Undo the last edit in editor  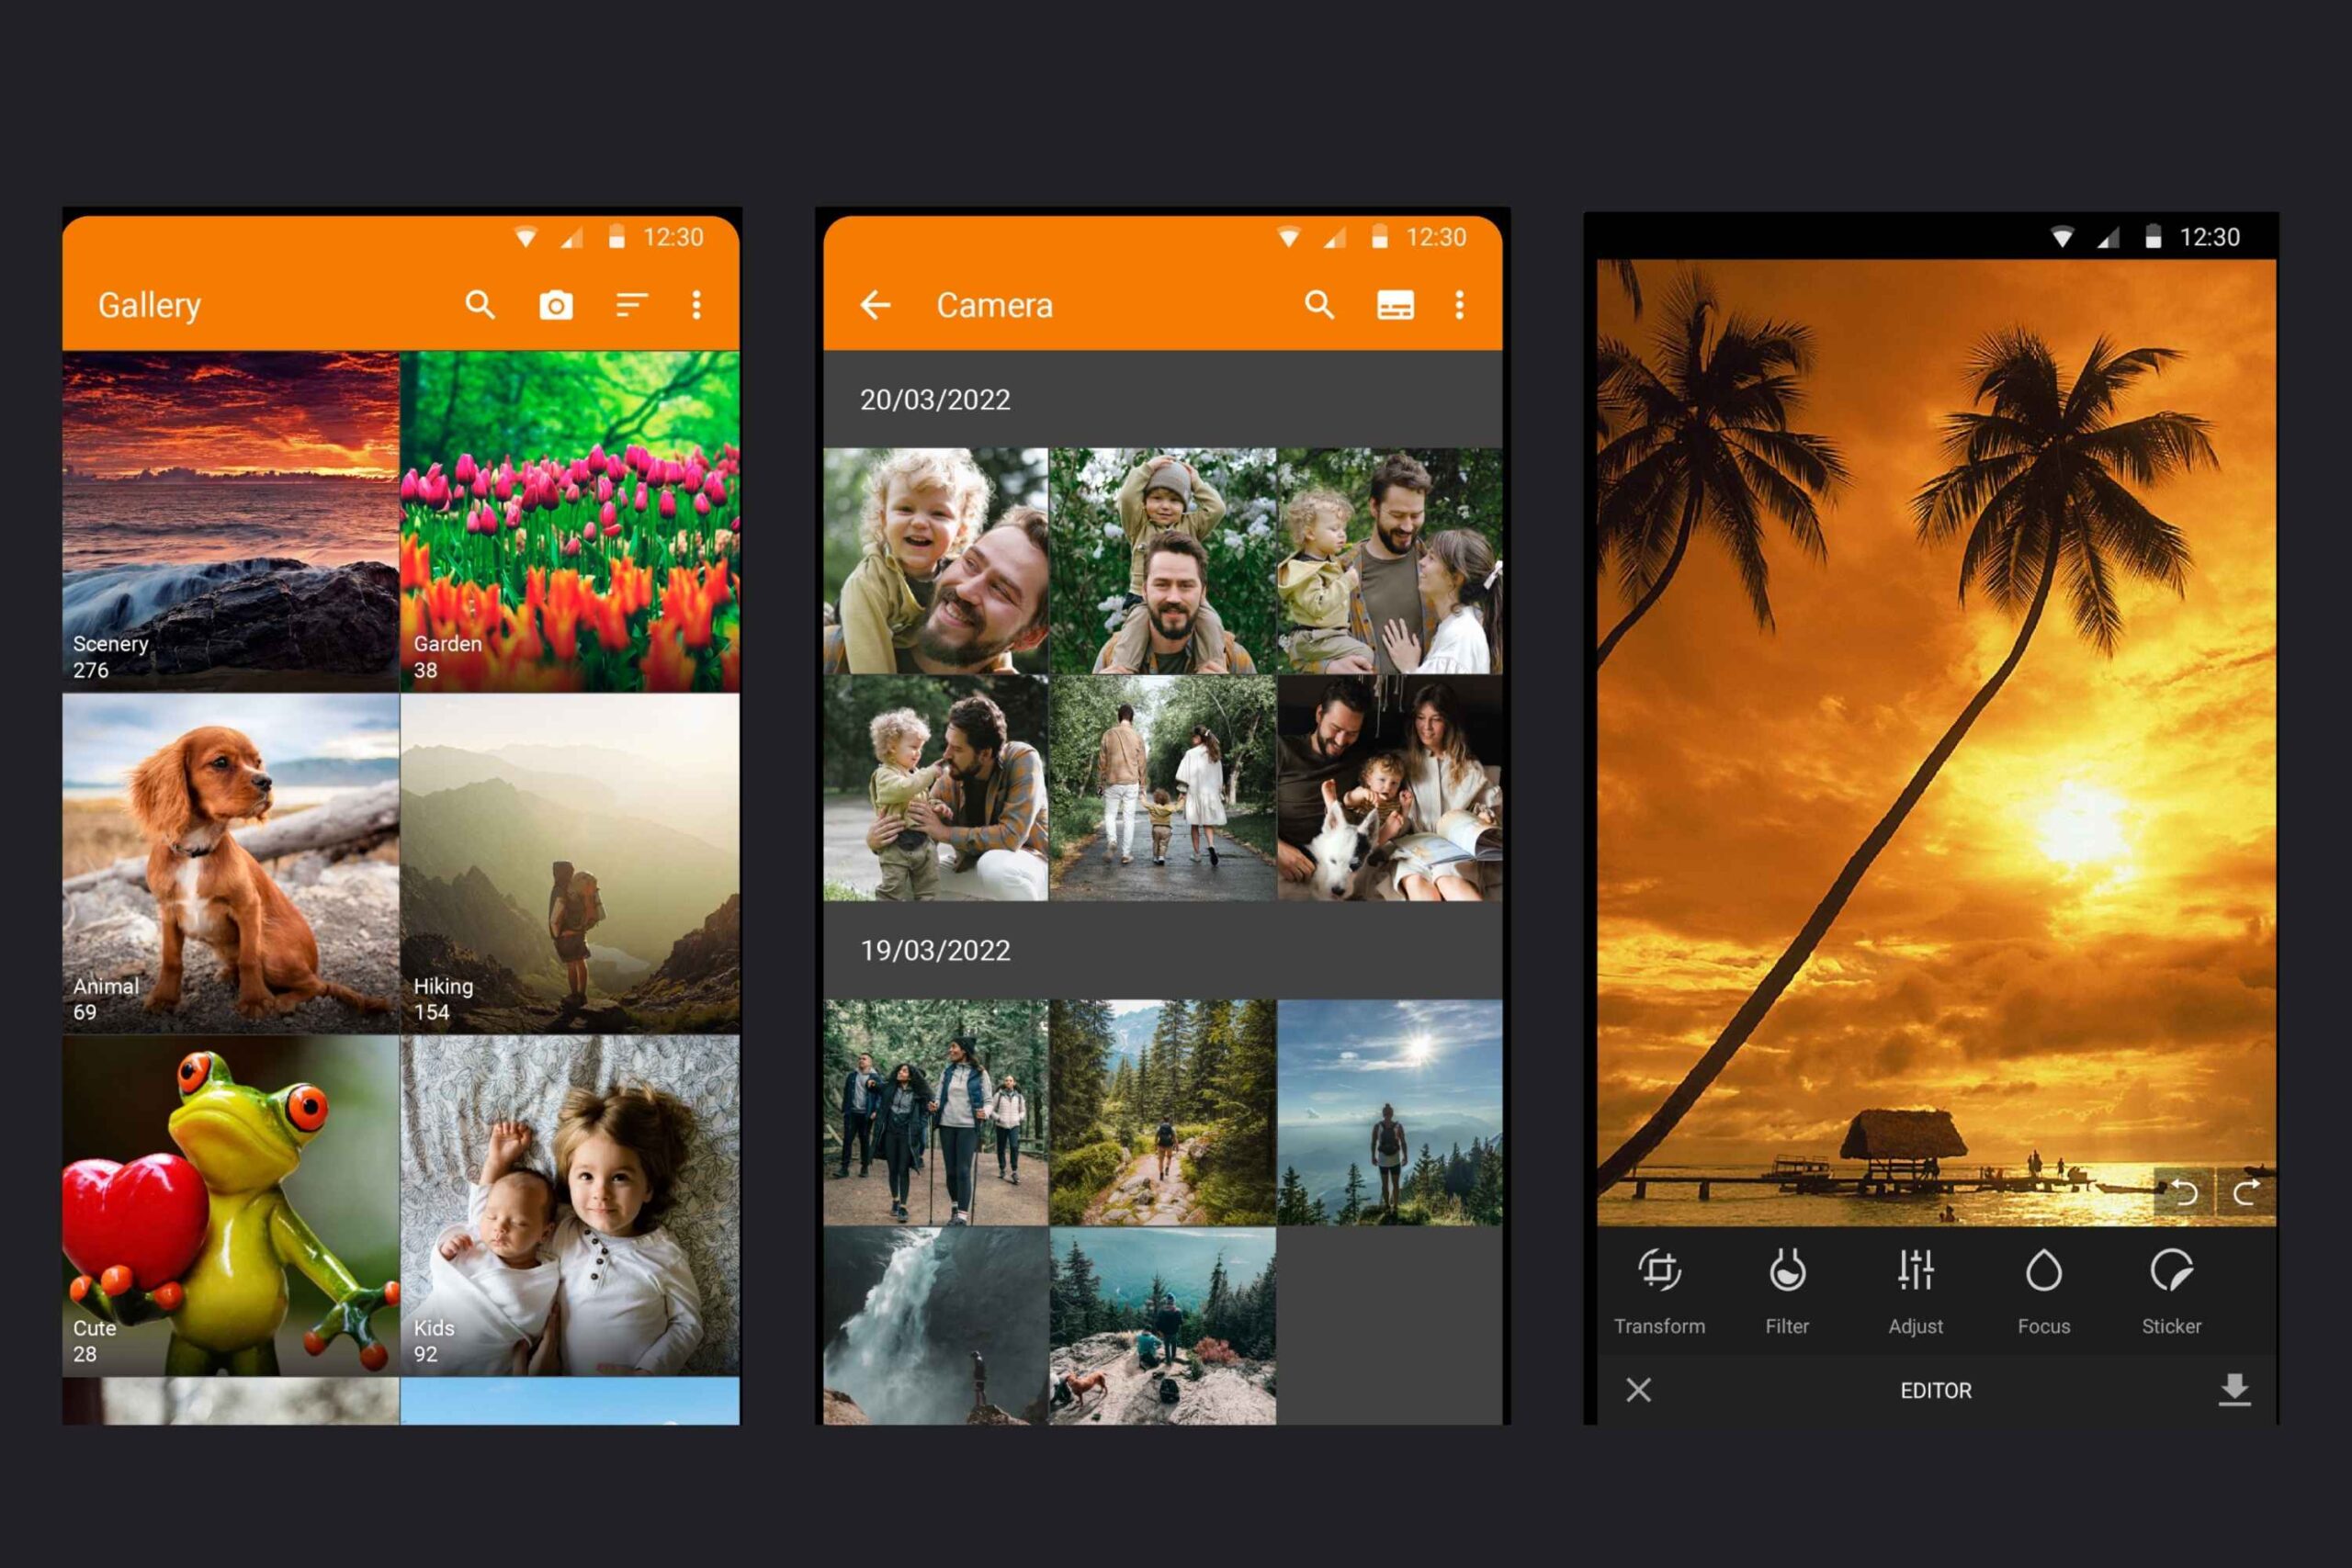(x=2183, y=1192)
